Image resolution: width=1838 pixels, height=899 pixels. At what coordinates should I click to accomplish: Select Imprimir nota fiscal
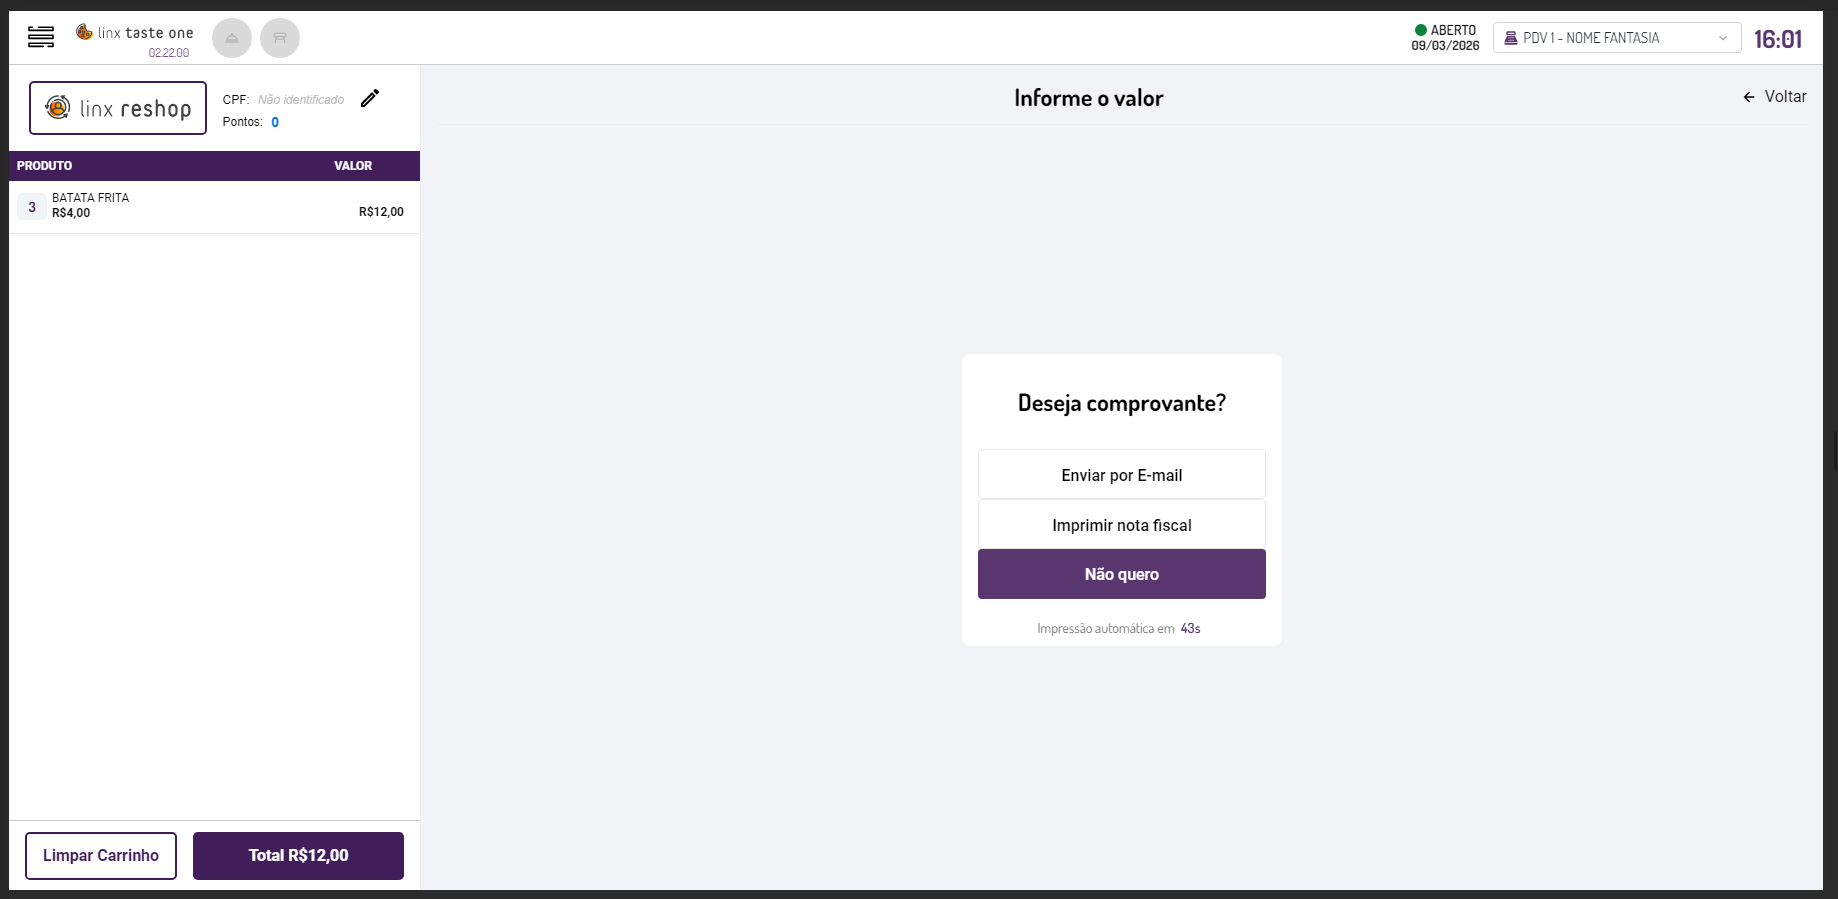click(x=1121, y=525)
